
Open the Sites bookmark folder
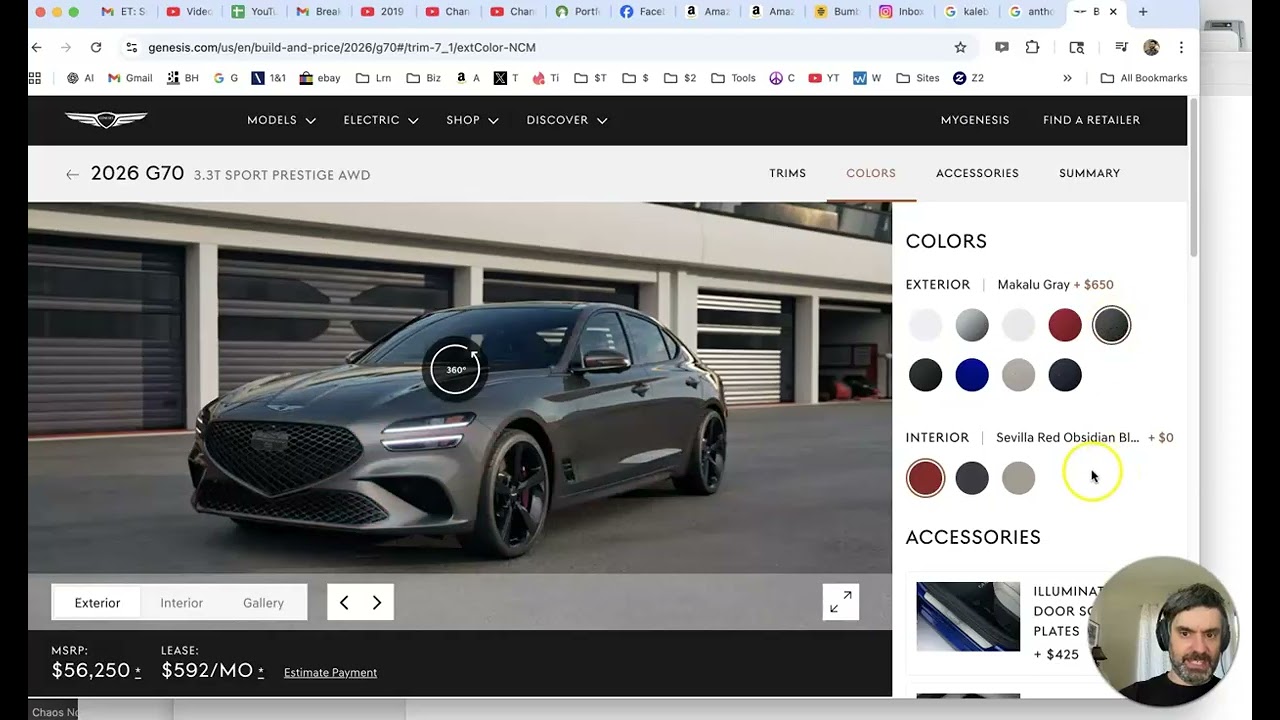[x=918, y=78]
